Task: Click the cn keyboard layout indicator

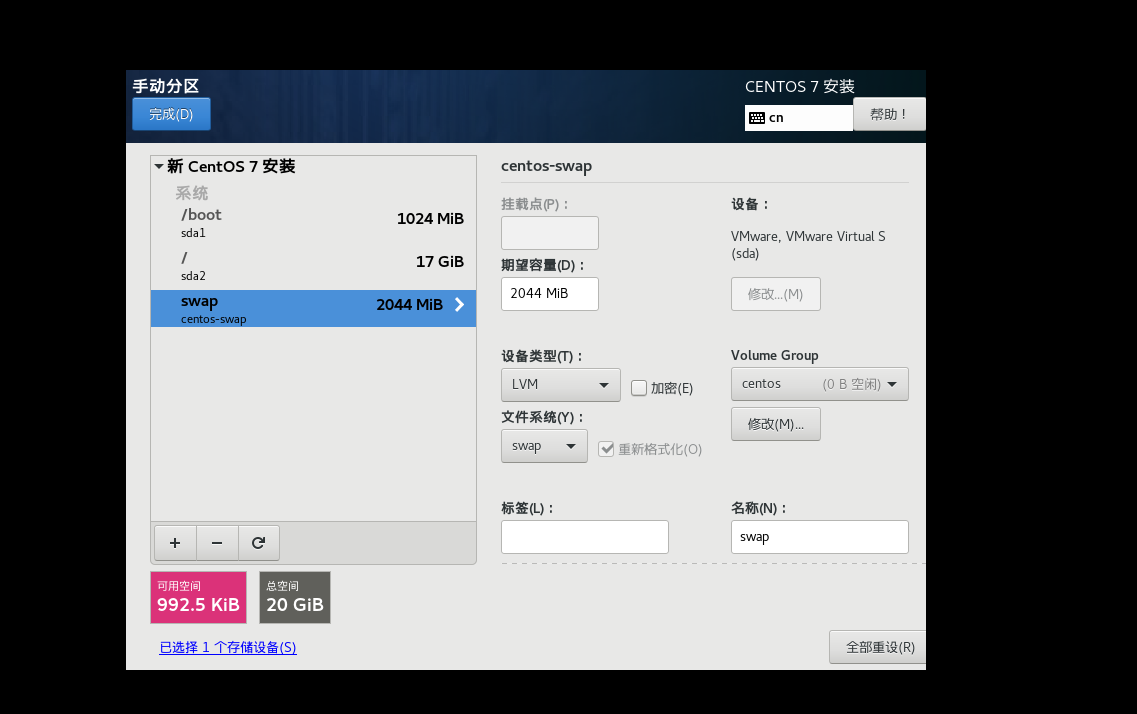Action: click(798, 117)
